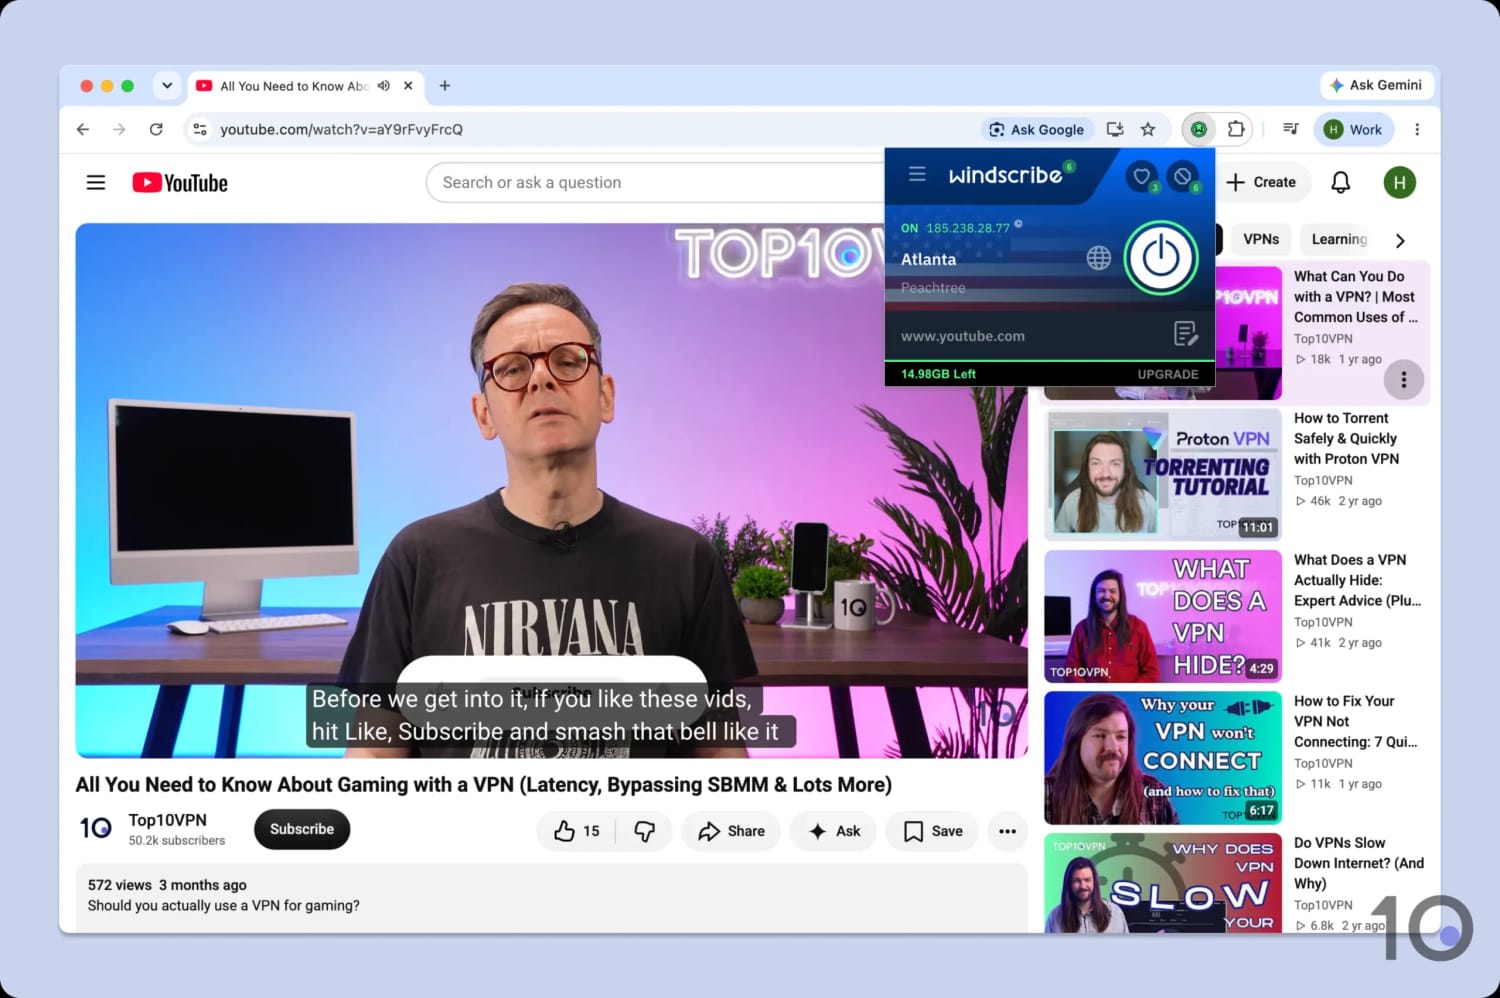The image size is (1500, 998).
Task: Open a new browser tab
Action: point(445,86)
